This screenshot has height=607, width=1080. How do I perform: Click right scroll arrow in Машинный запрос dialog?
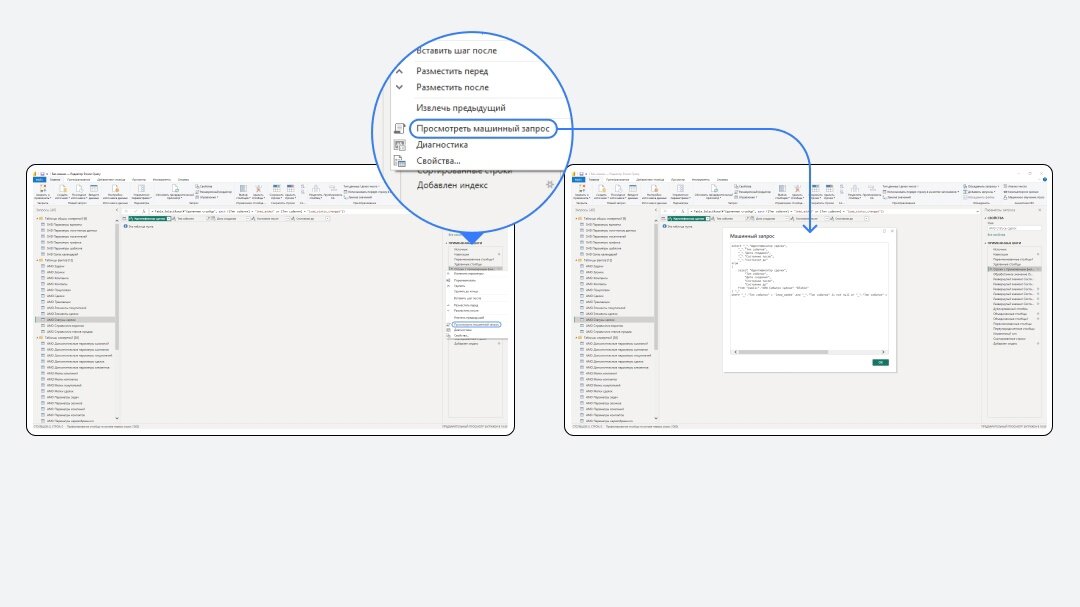[884, 352]
